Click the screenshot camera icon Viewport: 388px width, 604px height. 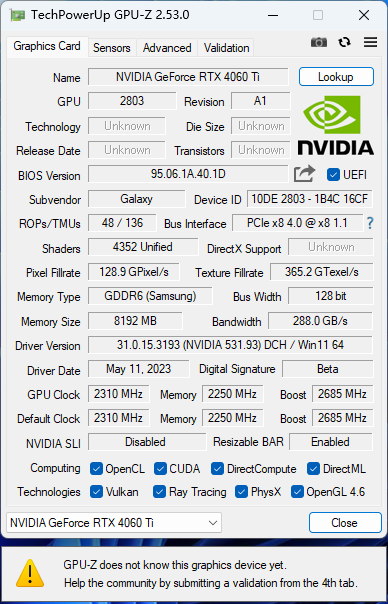tap(319, 42)
